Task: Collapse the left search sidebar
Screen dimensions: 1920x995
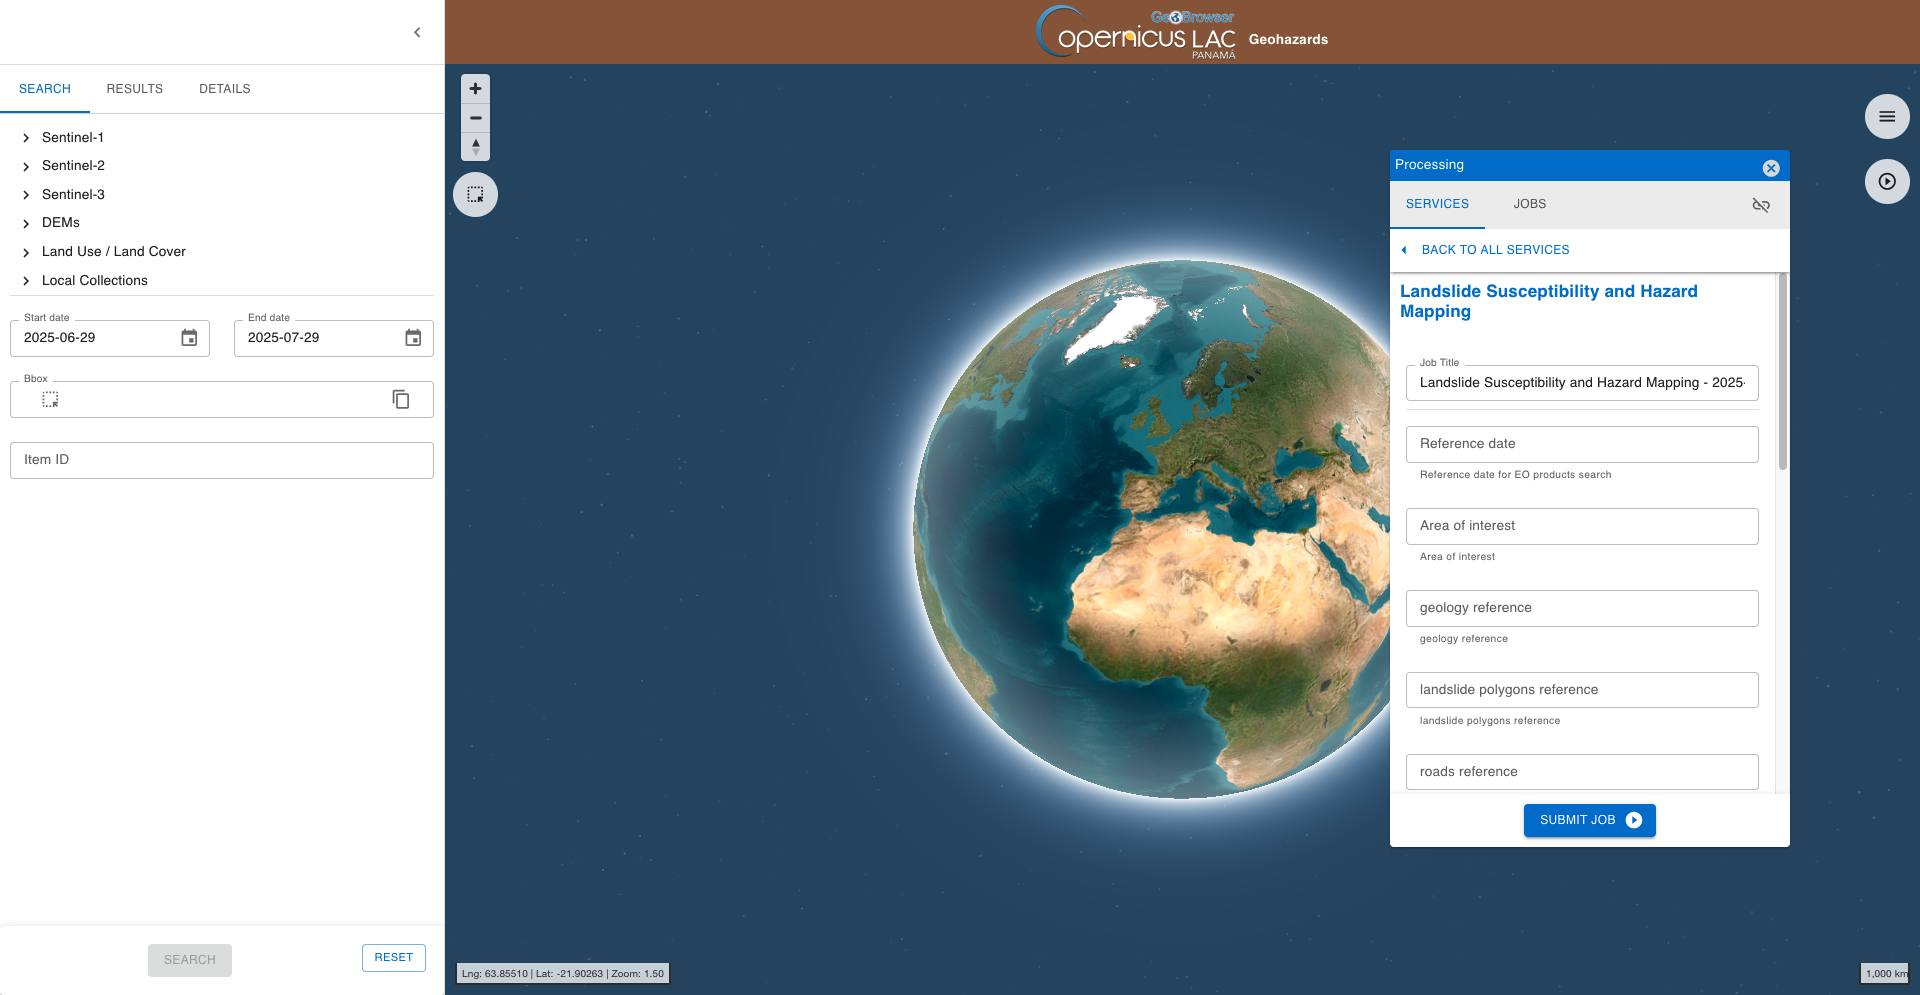Action: pyautogui.click(x=417, y=33)
